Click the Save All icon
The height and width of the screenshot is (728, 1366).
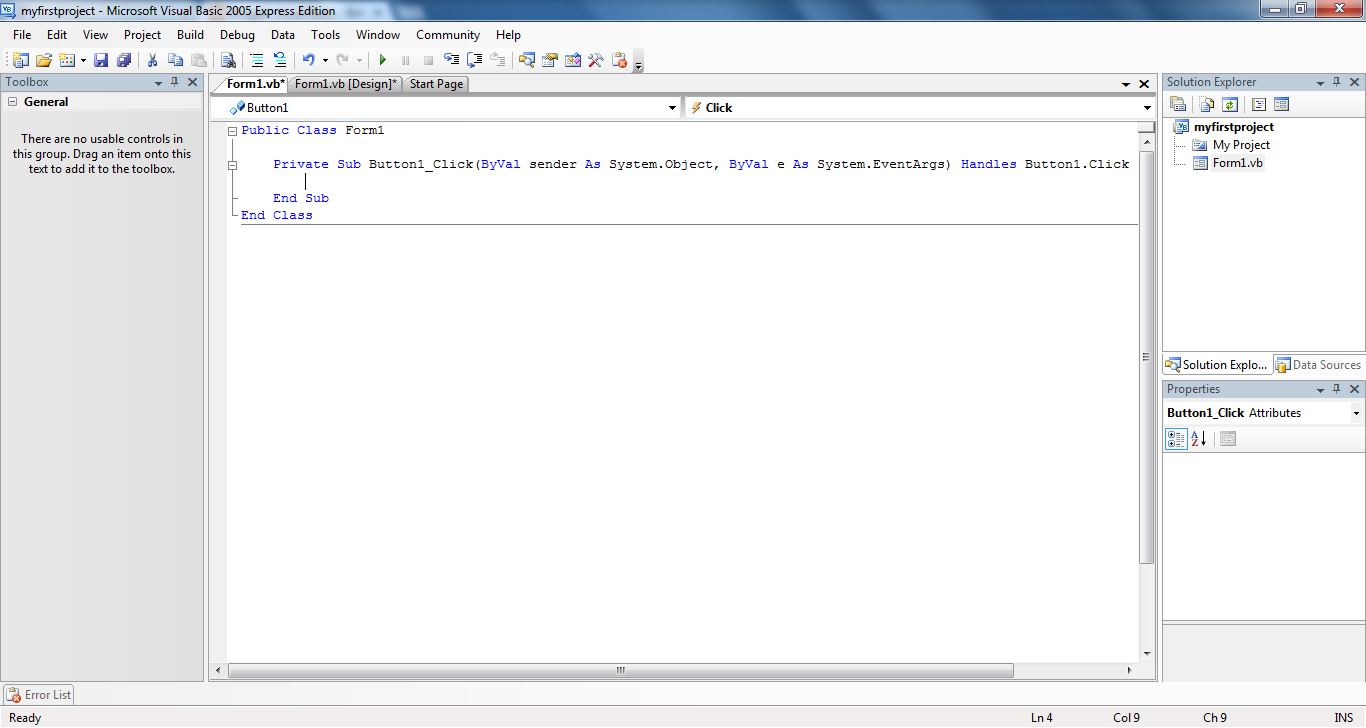click(124, 60)
